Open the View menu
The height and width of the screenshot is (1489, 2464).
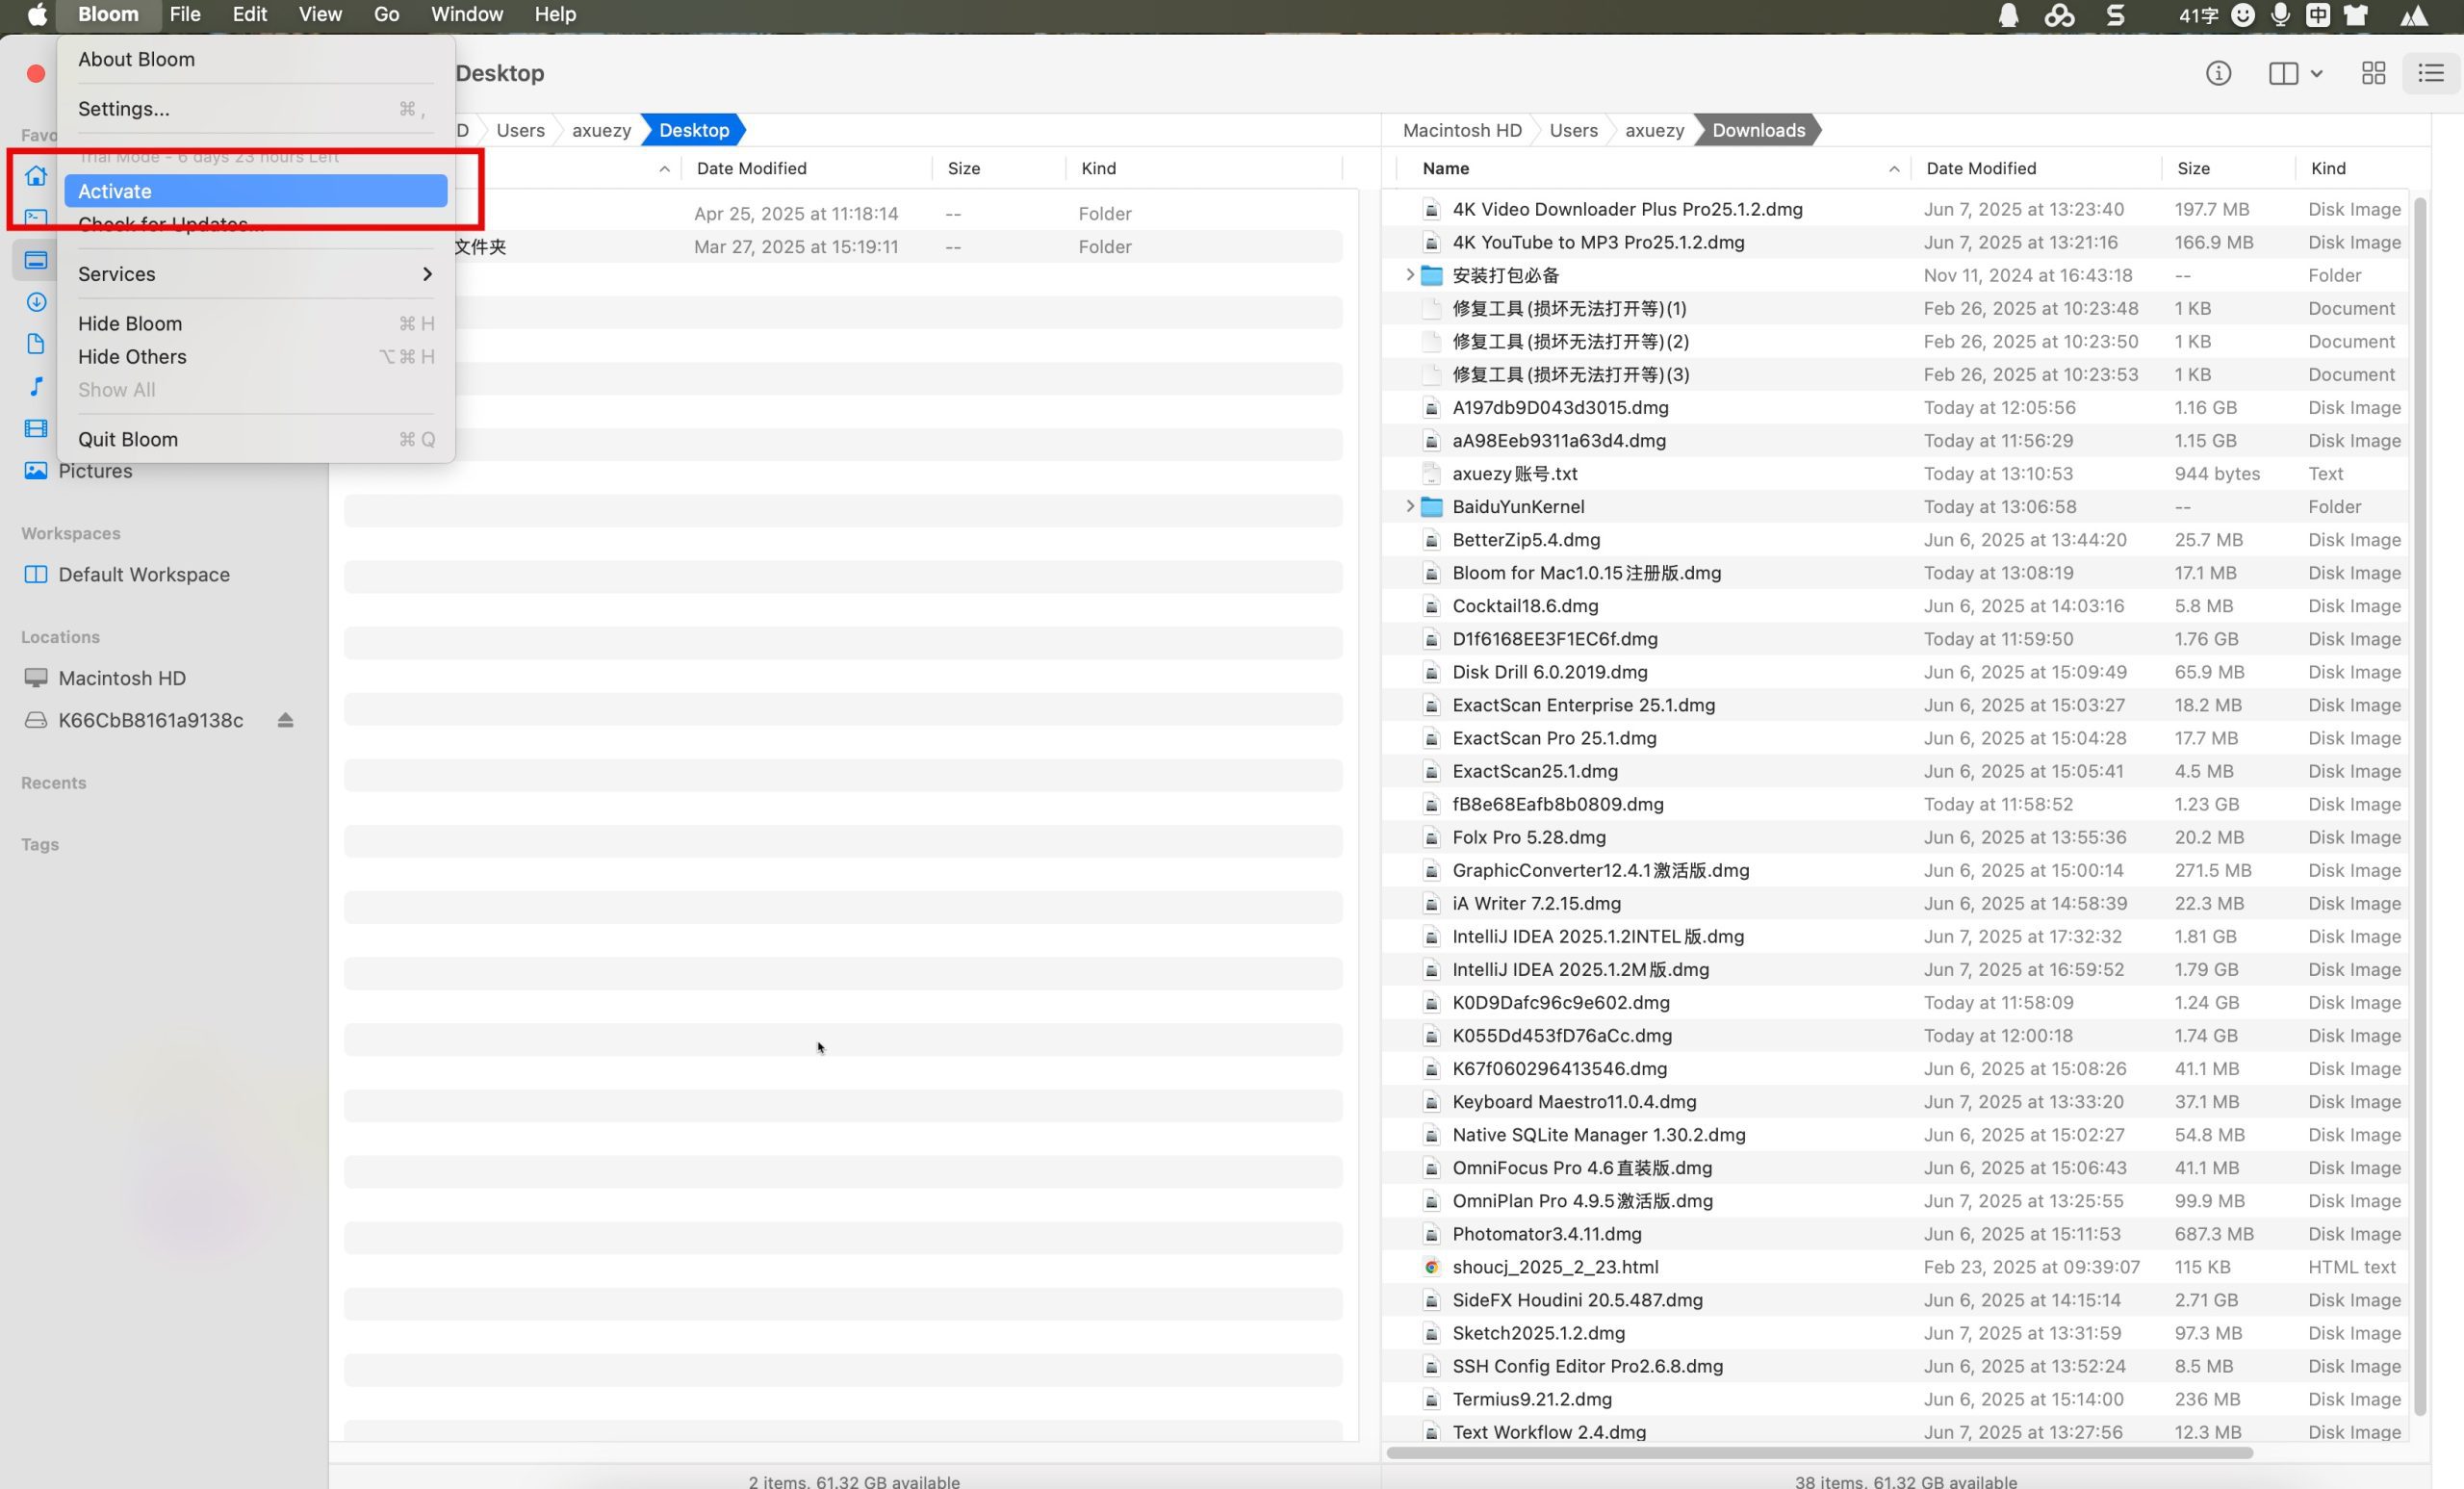click(x=320, y=15)
